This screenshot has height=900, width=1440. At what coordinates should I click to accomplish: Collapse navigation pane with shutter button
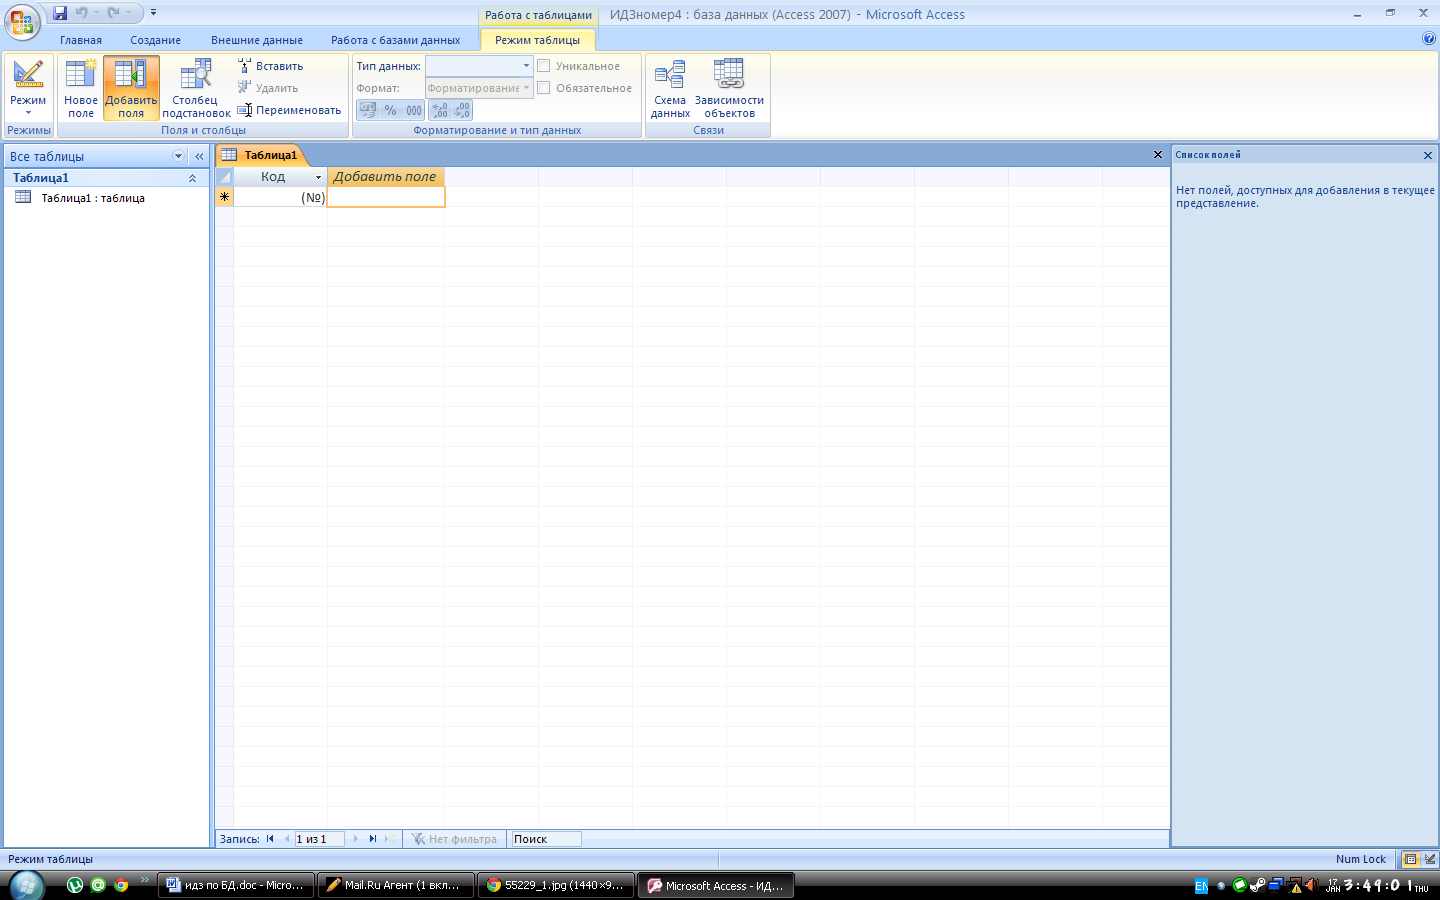click(x=199, y=156)
